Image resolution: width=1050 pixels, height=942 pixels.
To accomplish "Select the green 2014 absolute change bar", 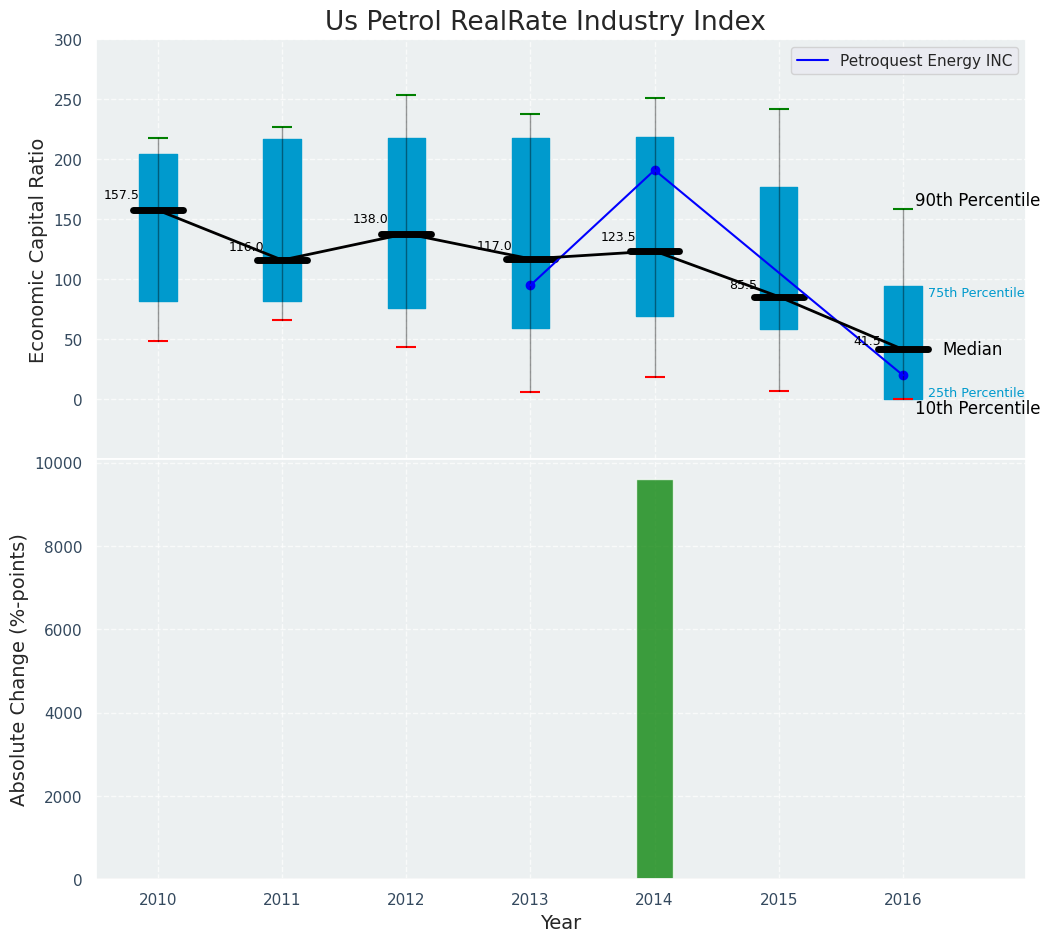I will [x=655, y=679].
